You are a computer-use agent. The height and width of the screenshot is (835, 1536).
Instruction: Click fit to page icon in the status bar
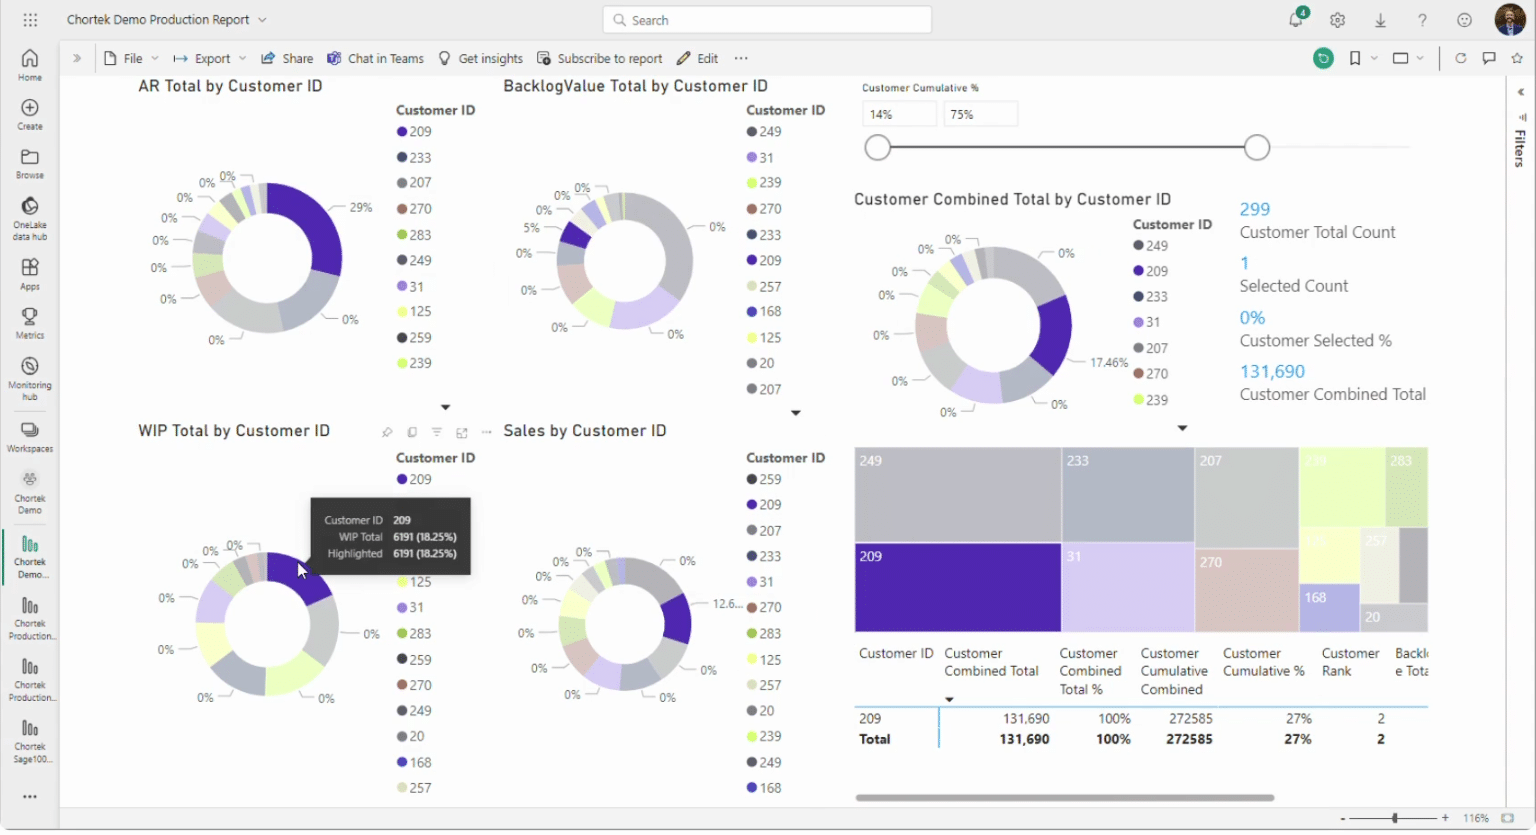pyautogui.click(x=1508, y=818)
